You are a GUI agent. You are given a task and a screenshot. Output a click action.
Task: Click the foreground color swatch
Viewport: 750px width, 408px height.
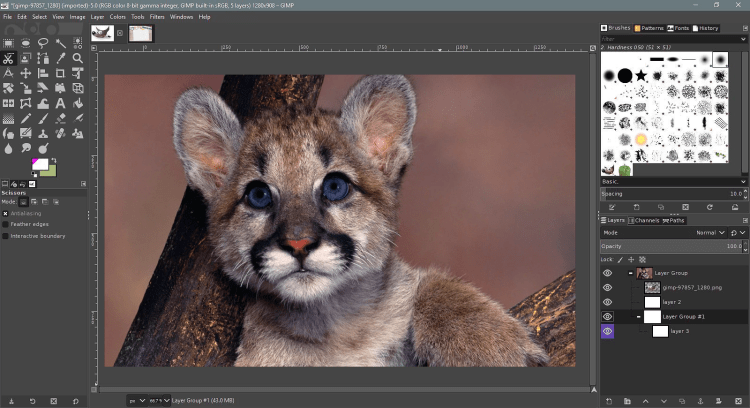pyautogui.click(x=39, y=164)
